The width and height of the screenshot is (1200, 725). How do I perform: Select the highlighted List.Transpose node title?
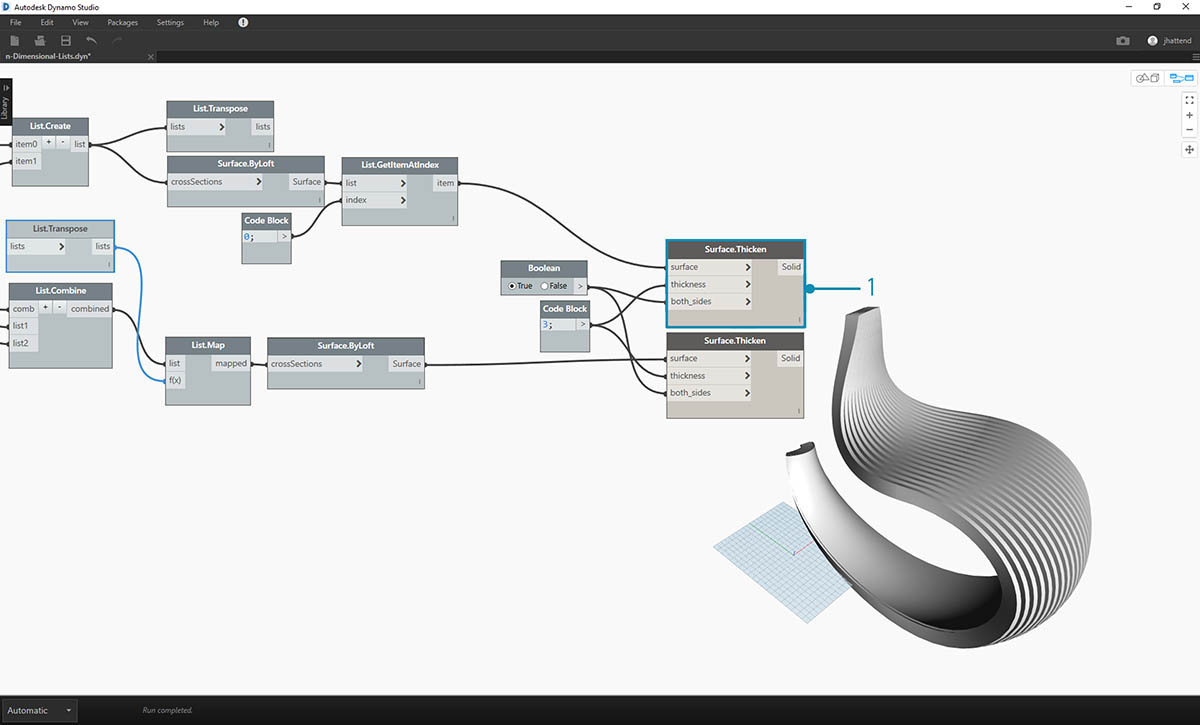click(60, 229)
